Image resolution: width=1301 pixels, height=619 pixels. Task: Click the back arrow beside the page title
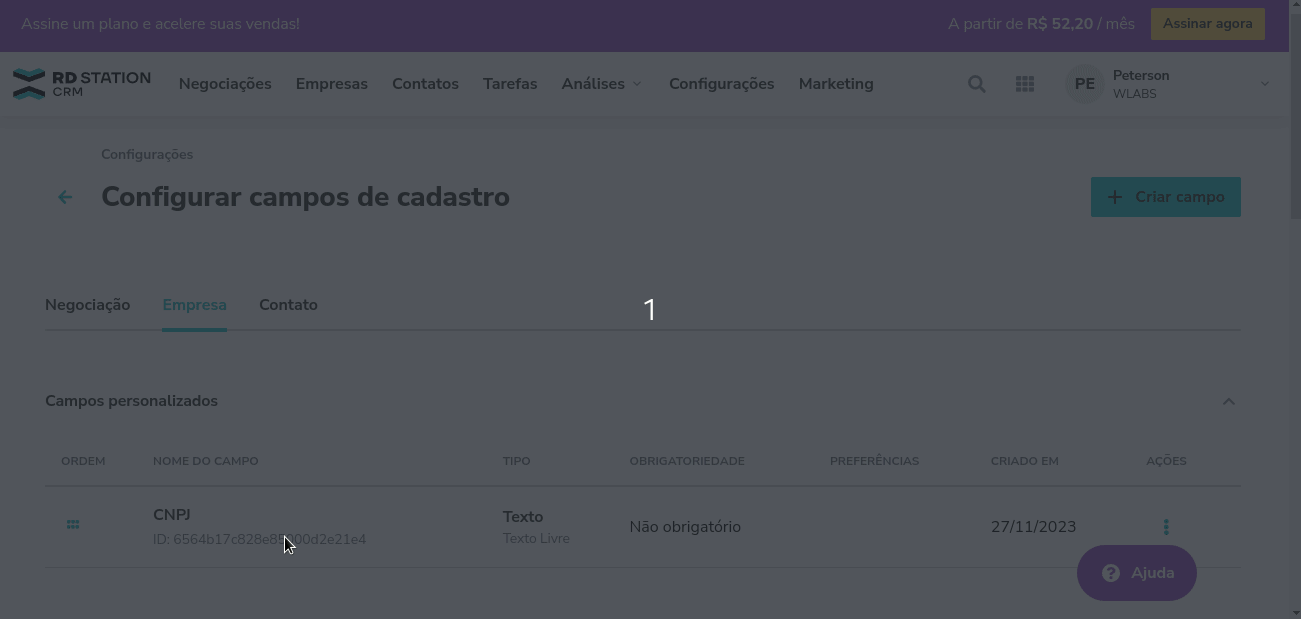tap(64, 196)
